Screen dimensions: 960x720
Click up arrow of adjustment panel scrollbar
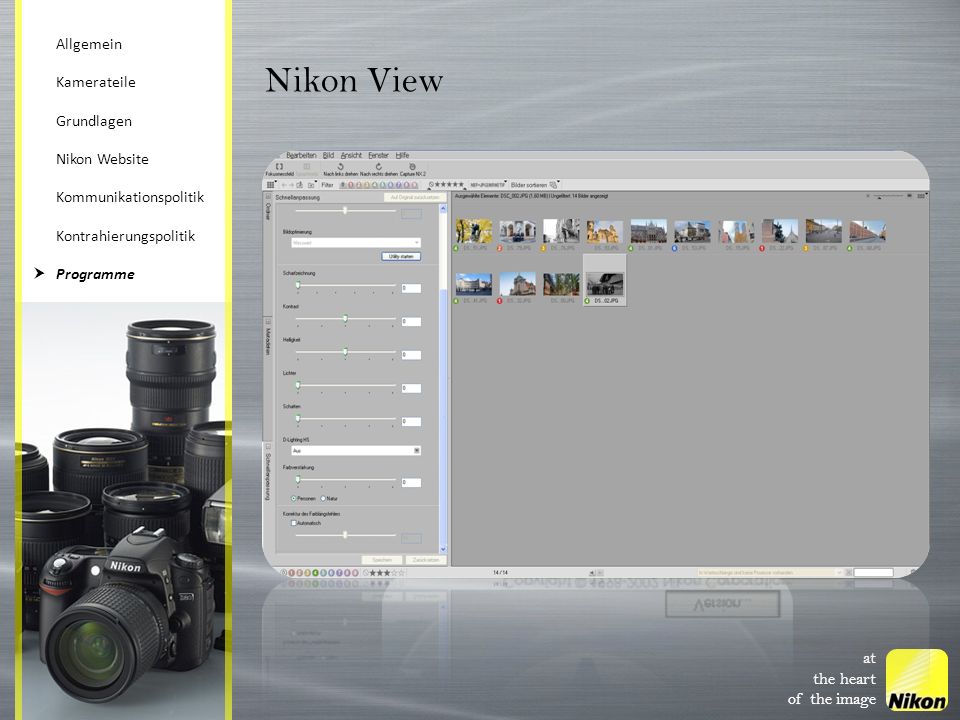point(443,209)
